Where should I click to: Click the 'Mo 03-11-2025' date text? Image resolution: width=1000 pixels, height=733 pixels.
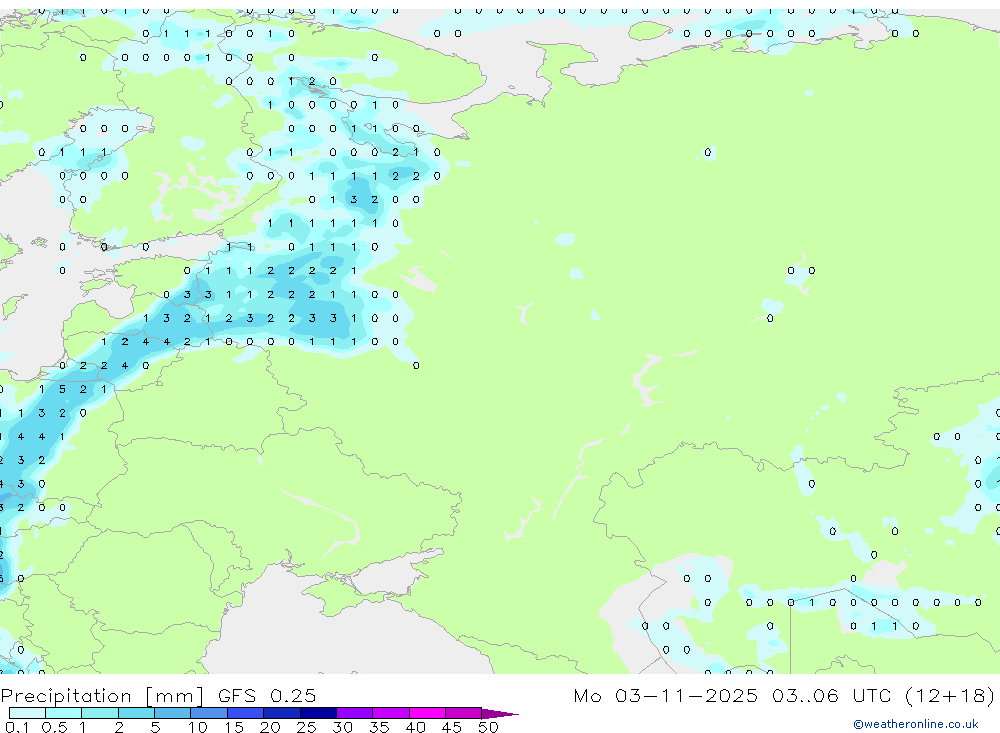[666, 695]
